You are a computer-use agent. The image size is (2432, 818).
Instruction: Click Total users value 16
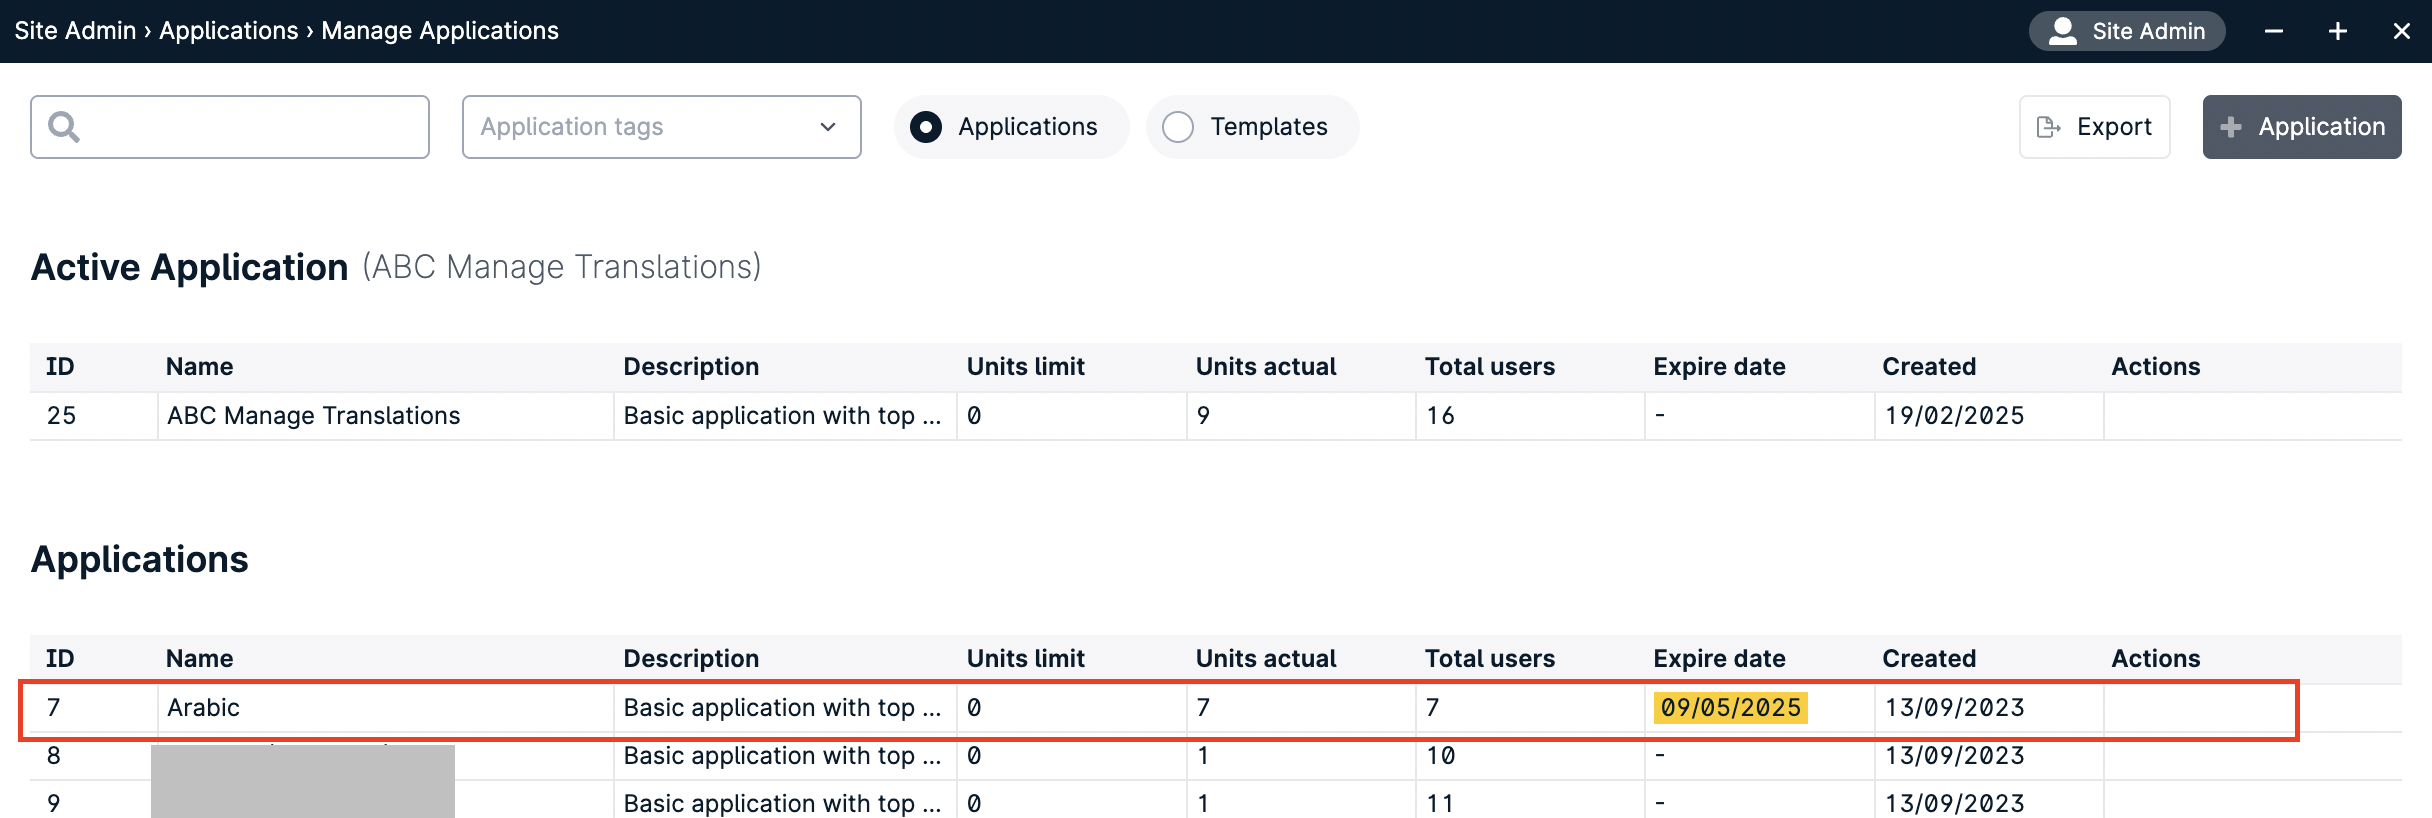tap(1440, 415)
